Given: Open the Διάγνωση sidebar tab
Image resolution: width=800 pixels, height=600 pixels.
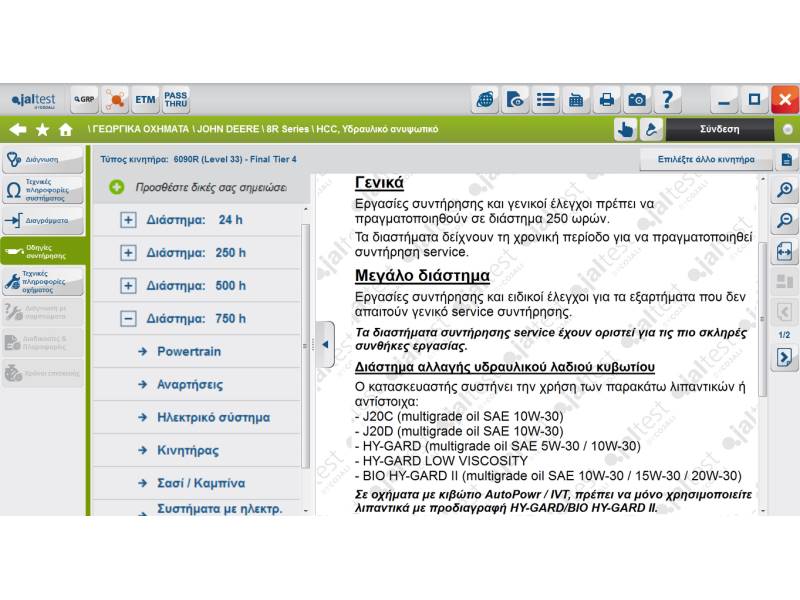Looking at the screenshot, I should click(x=42, y=159).
